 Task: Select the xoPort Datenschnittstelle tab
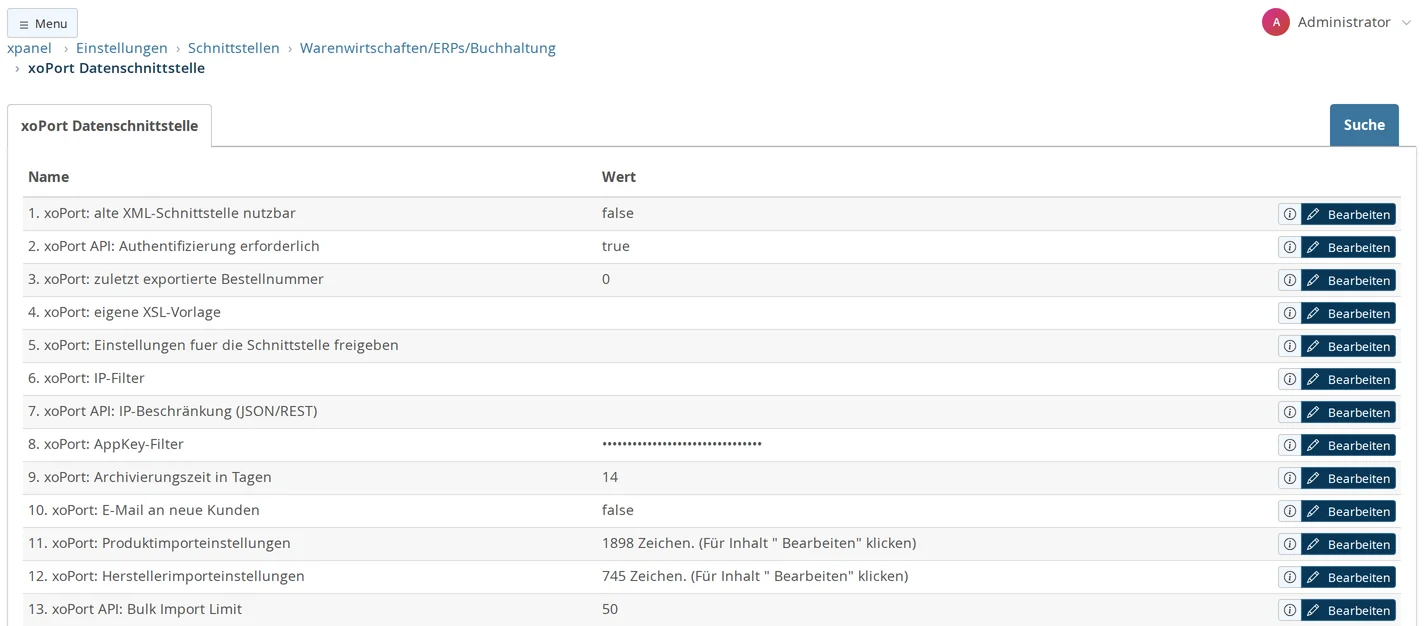tap(109, 126)
